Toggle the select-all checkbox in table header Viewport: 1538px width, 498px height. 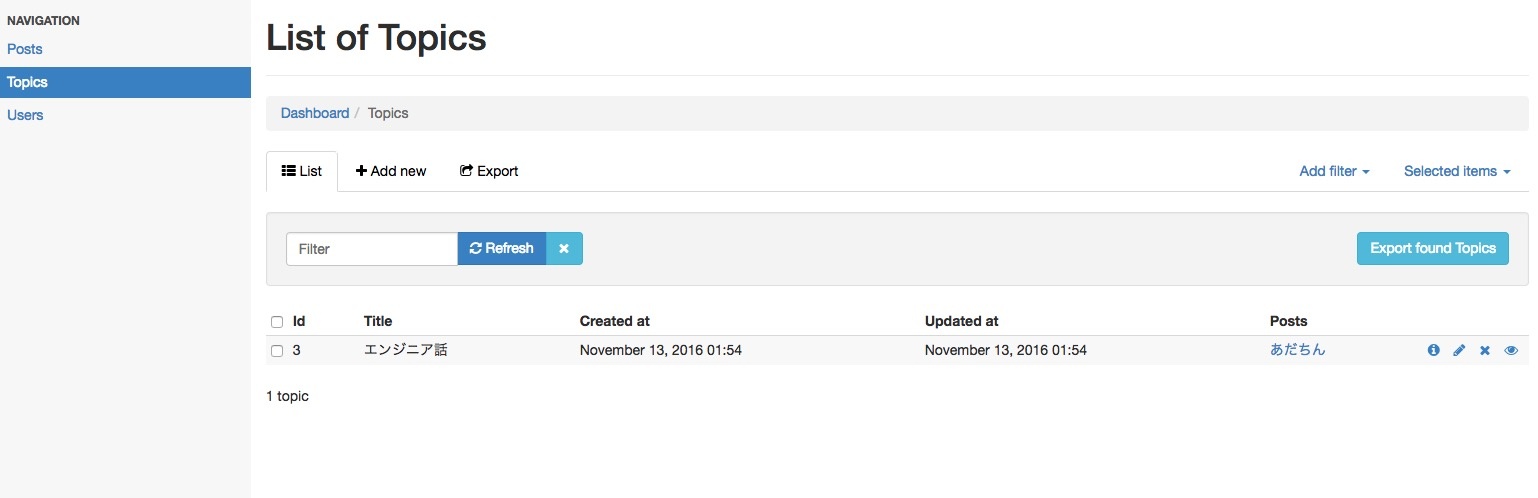pyautogui.click(x=277, y=322)
